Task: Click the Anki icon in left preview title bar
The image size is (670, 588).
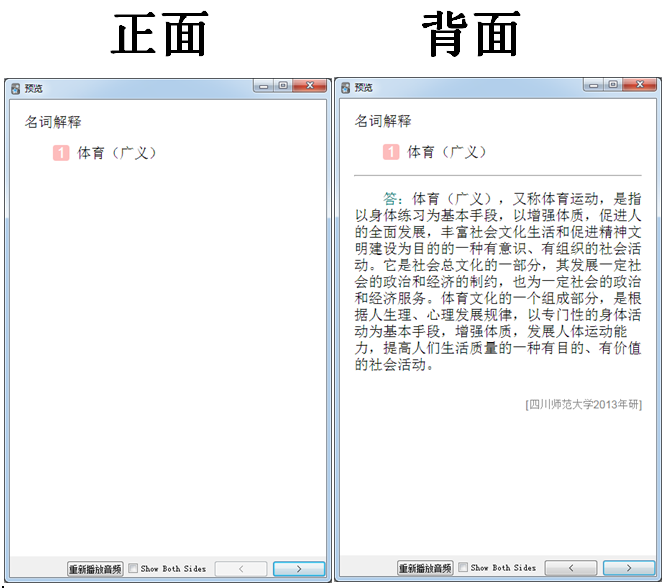Action: 15,88
